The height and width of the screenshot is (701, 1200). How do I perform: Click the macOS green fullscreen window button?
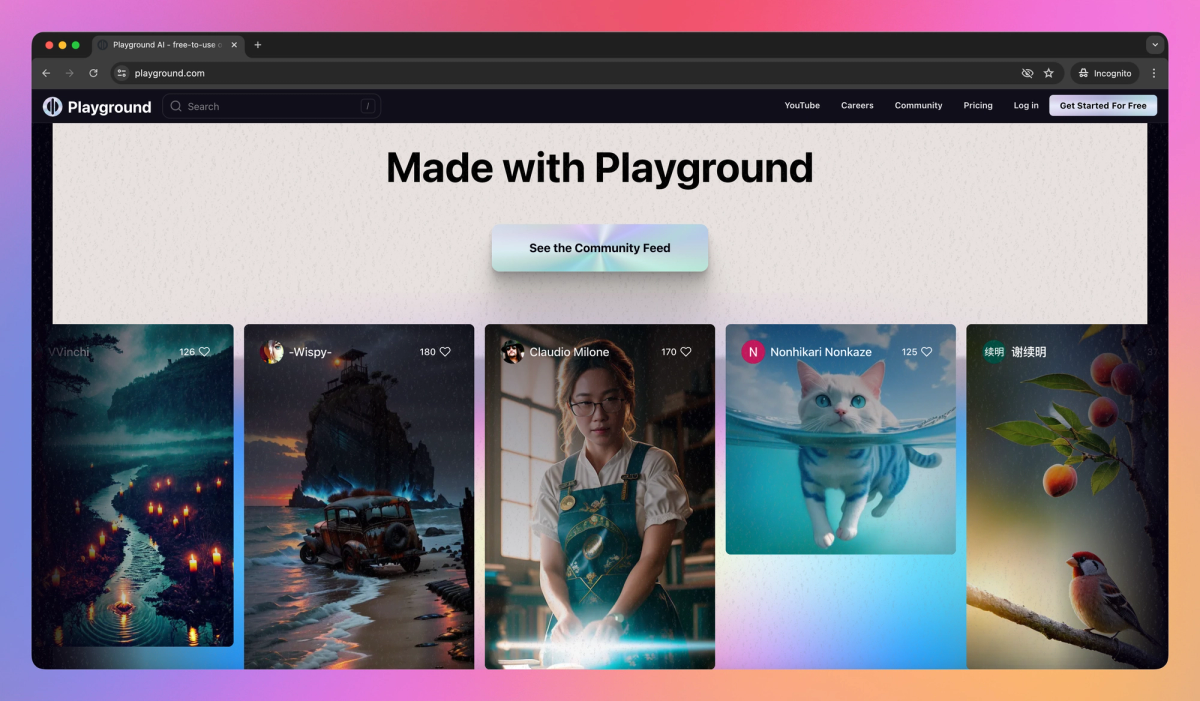(76, 45)
